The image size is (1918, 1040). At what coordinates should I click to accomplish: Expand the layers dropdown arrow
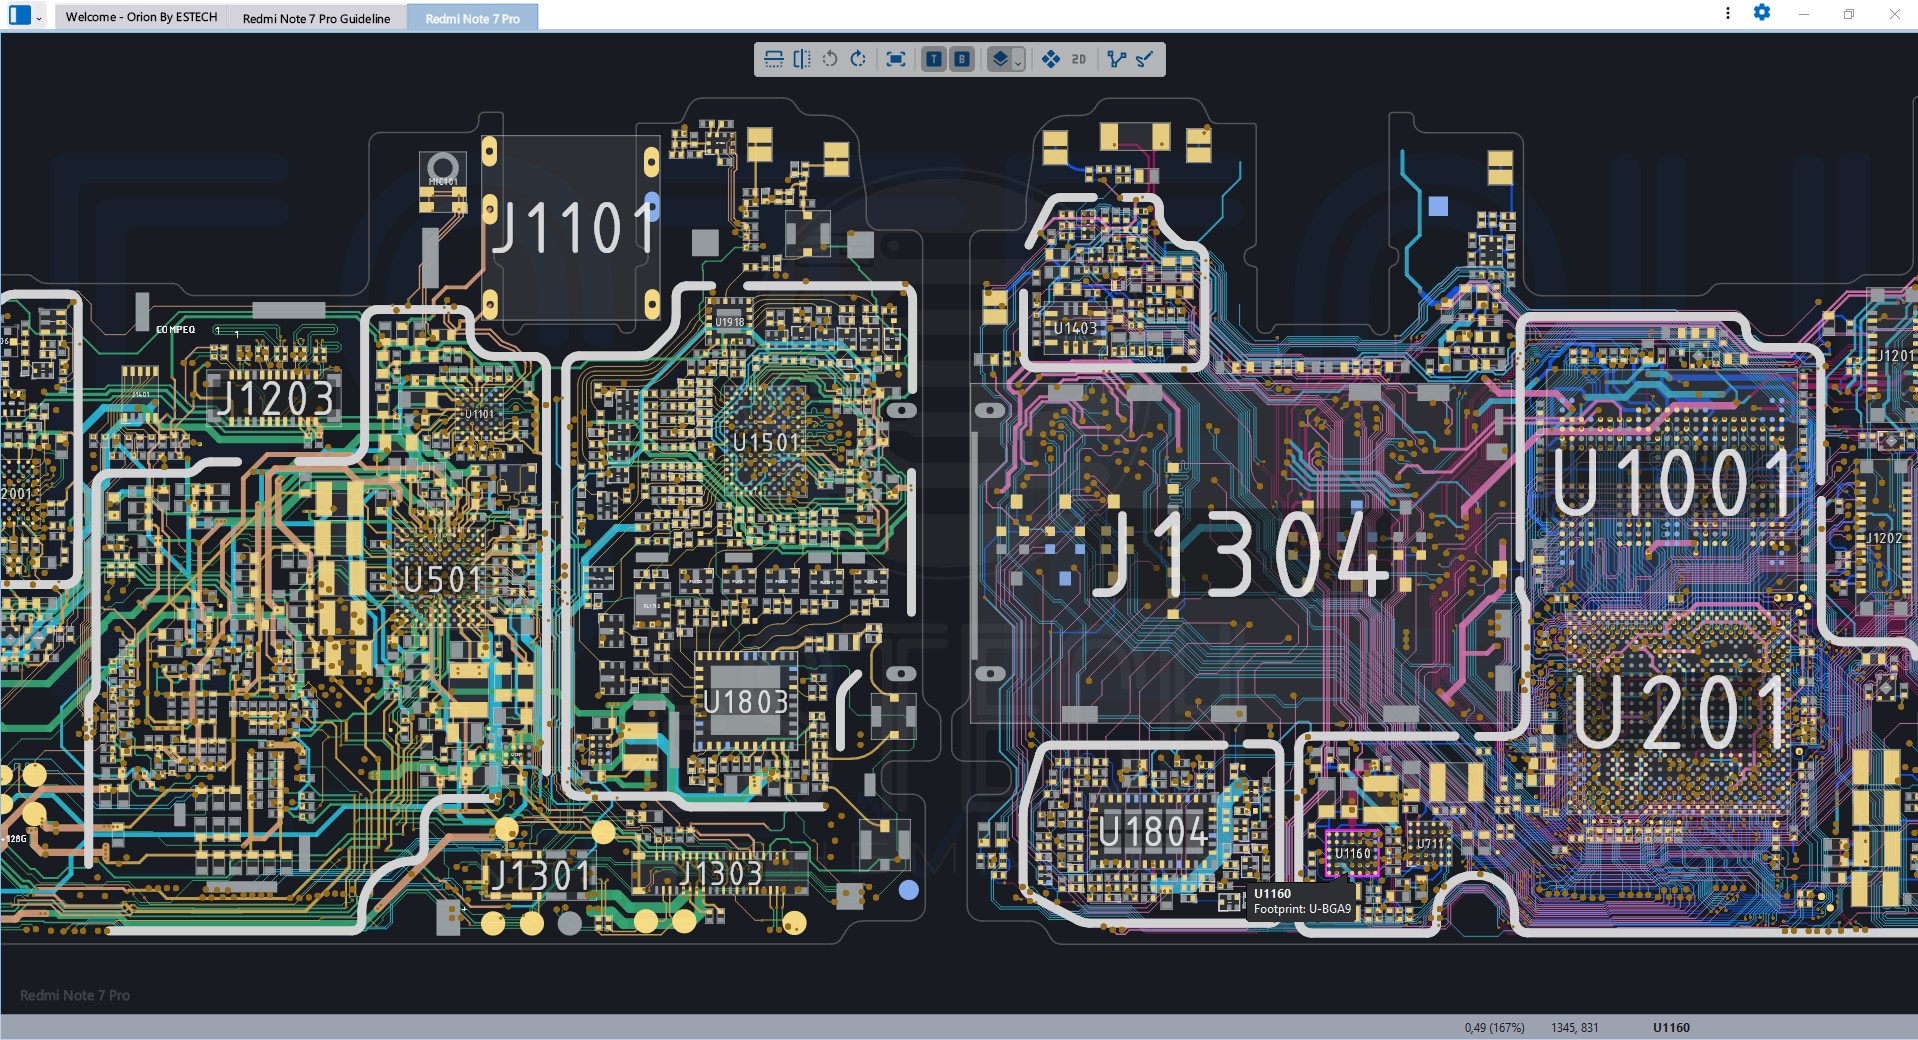tap(1018, 61)
